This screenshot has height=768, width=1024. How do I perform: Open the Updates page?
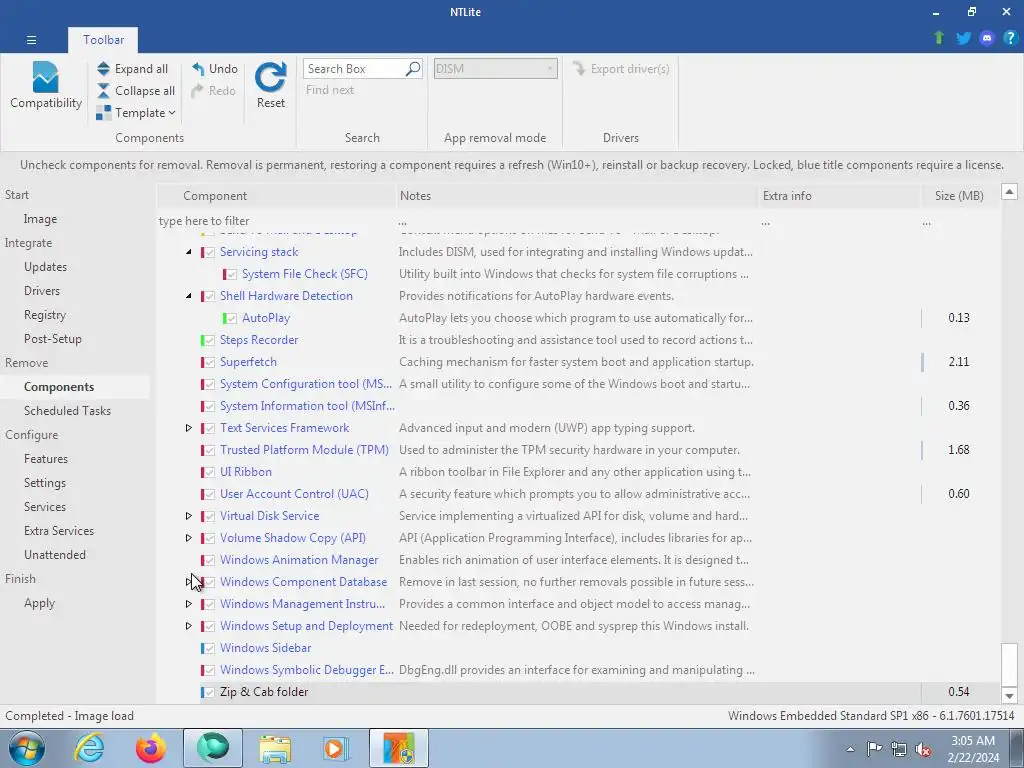[x=45, y=266]
